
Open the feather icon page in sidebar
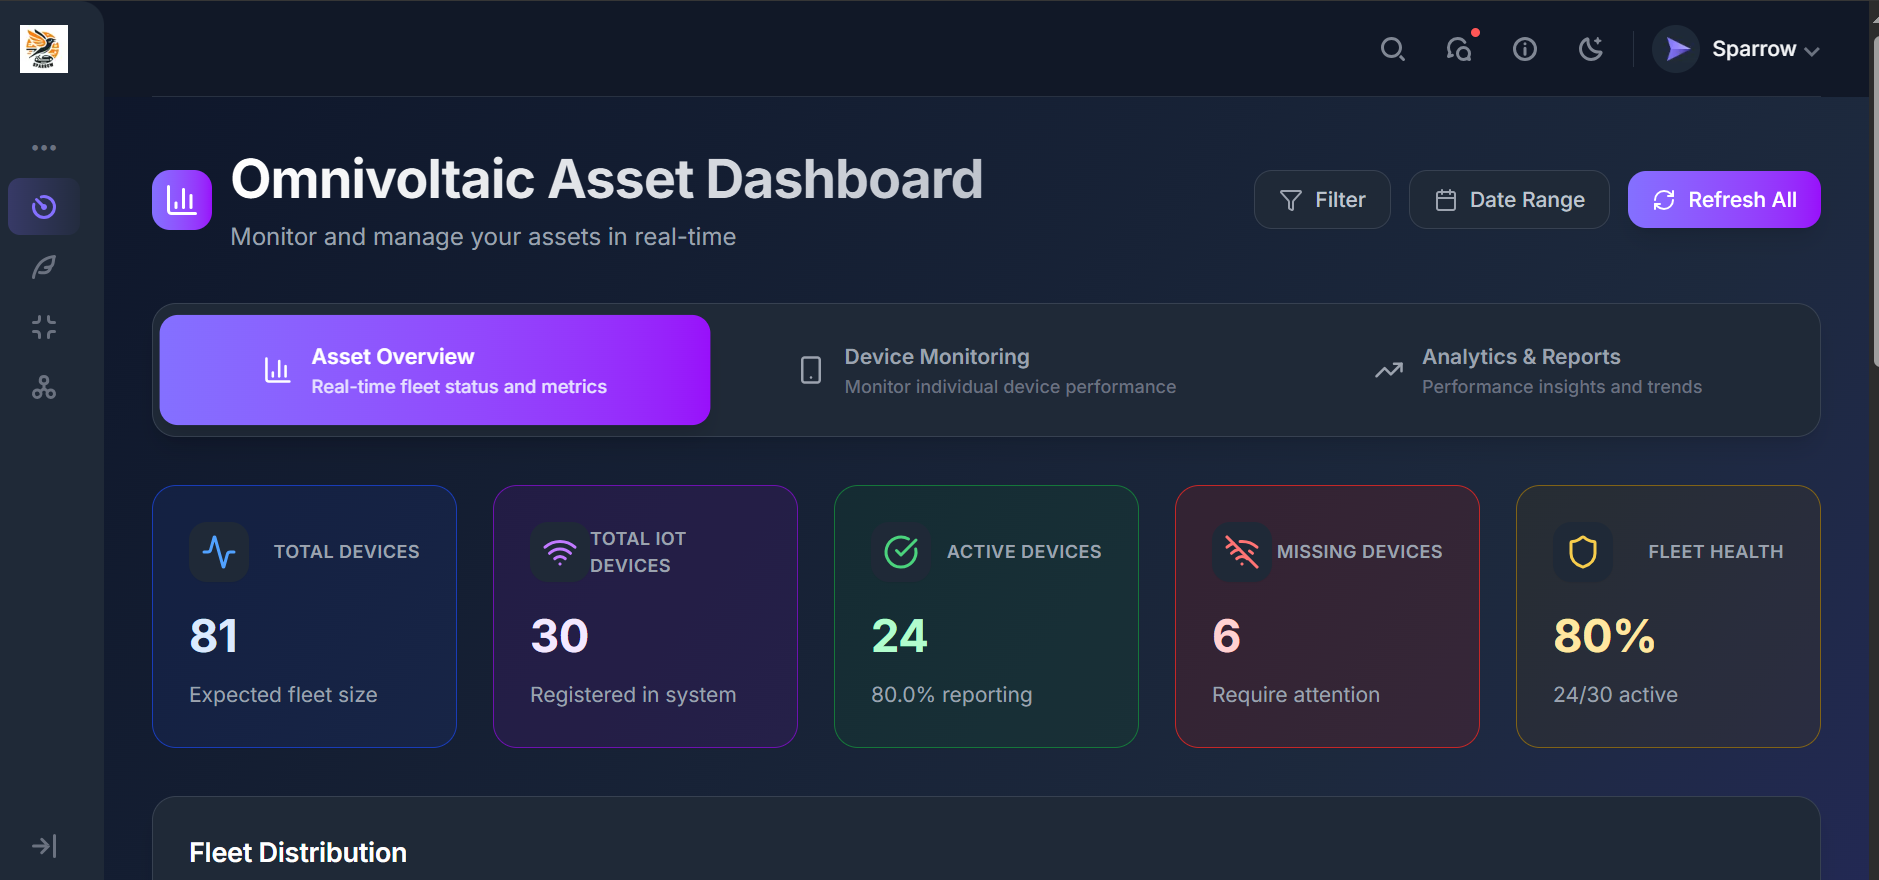(x=44, y=267)
